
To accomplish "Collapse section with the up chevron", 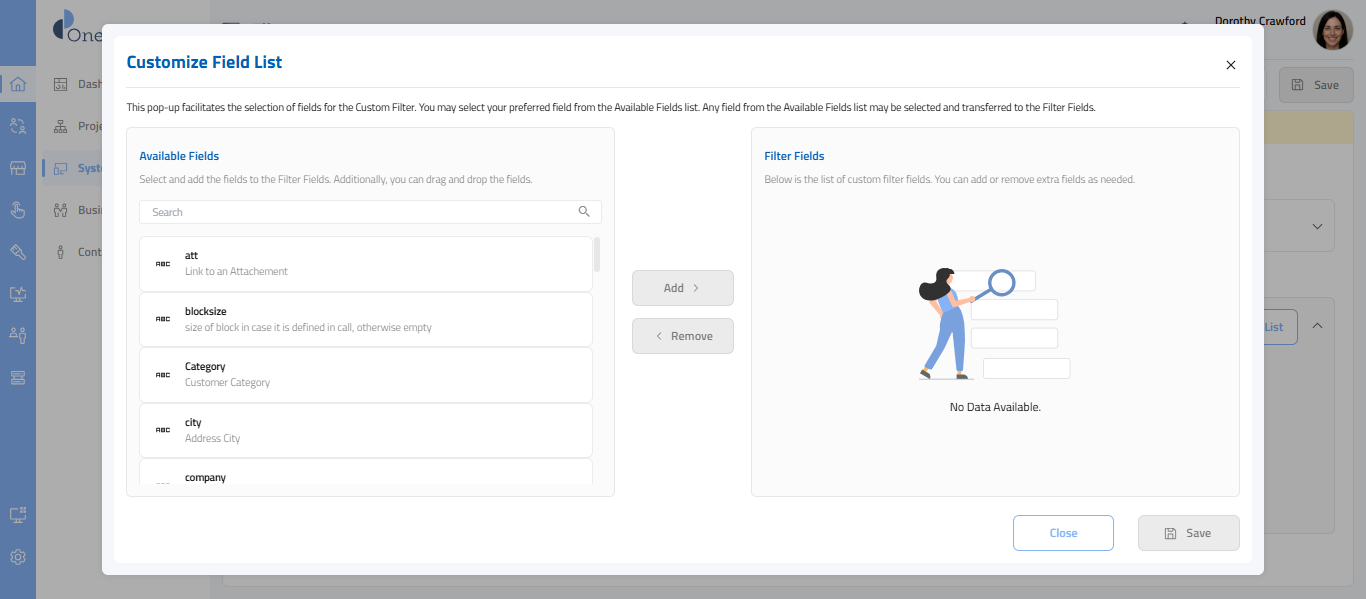I will tap(1317, 326).
